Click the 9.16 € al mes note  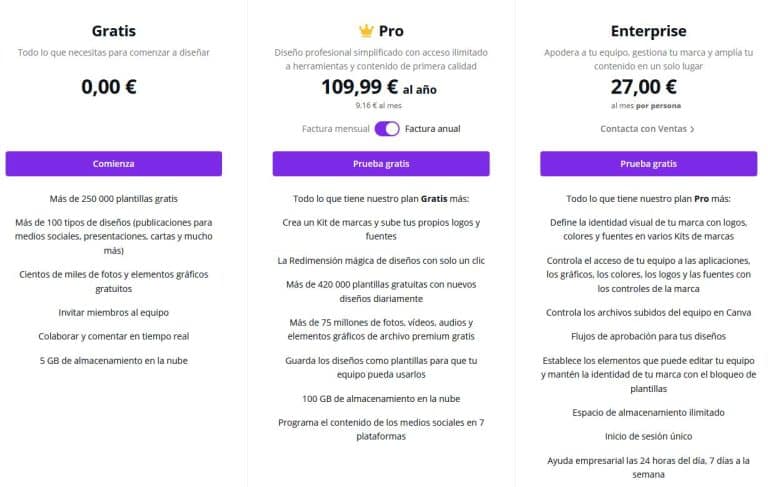pos(380,104)
